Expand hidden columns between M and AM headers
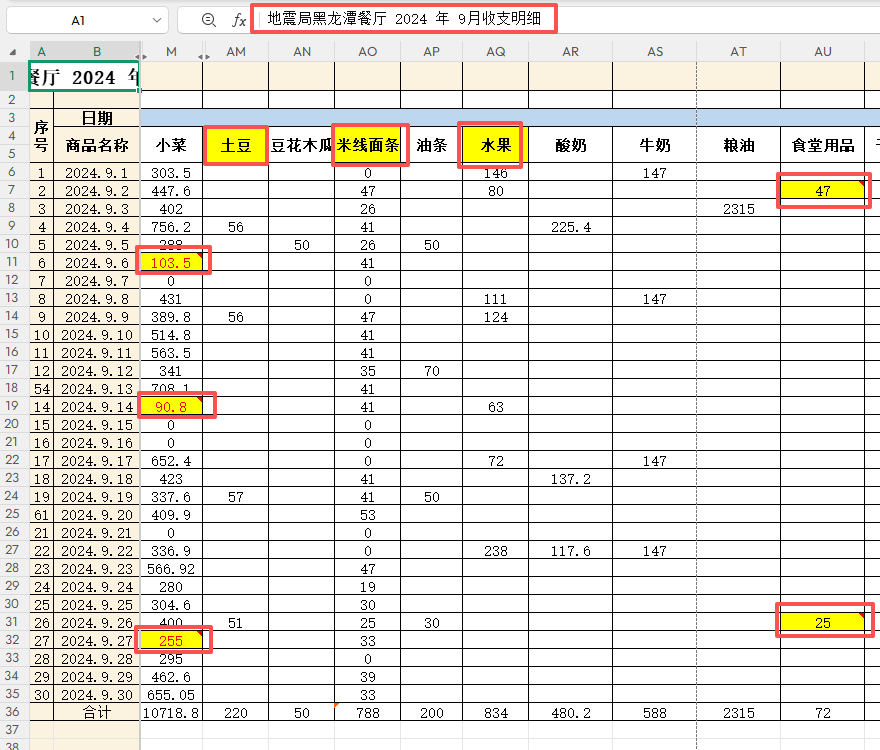The width and height of the screenshot is (880, 750). 204,52
